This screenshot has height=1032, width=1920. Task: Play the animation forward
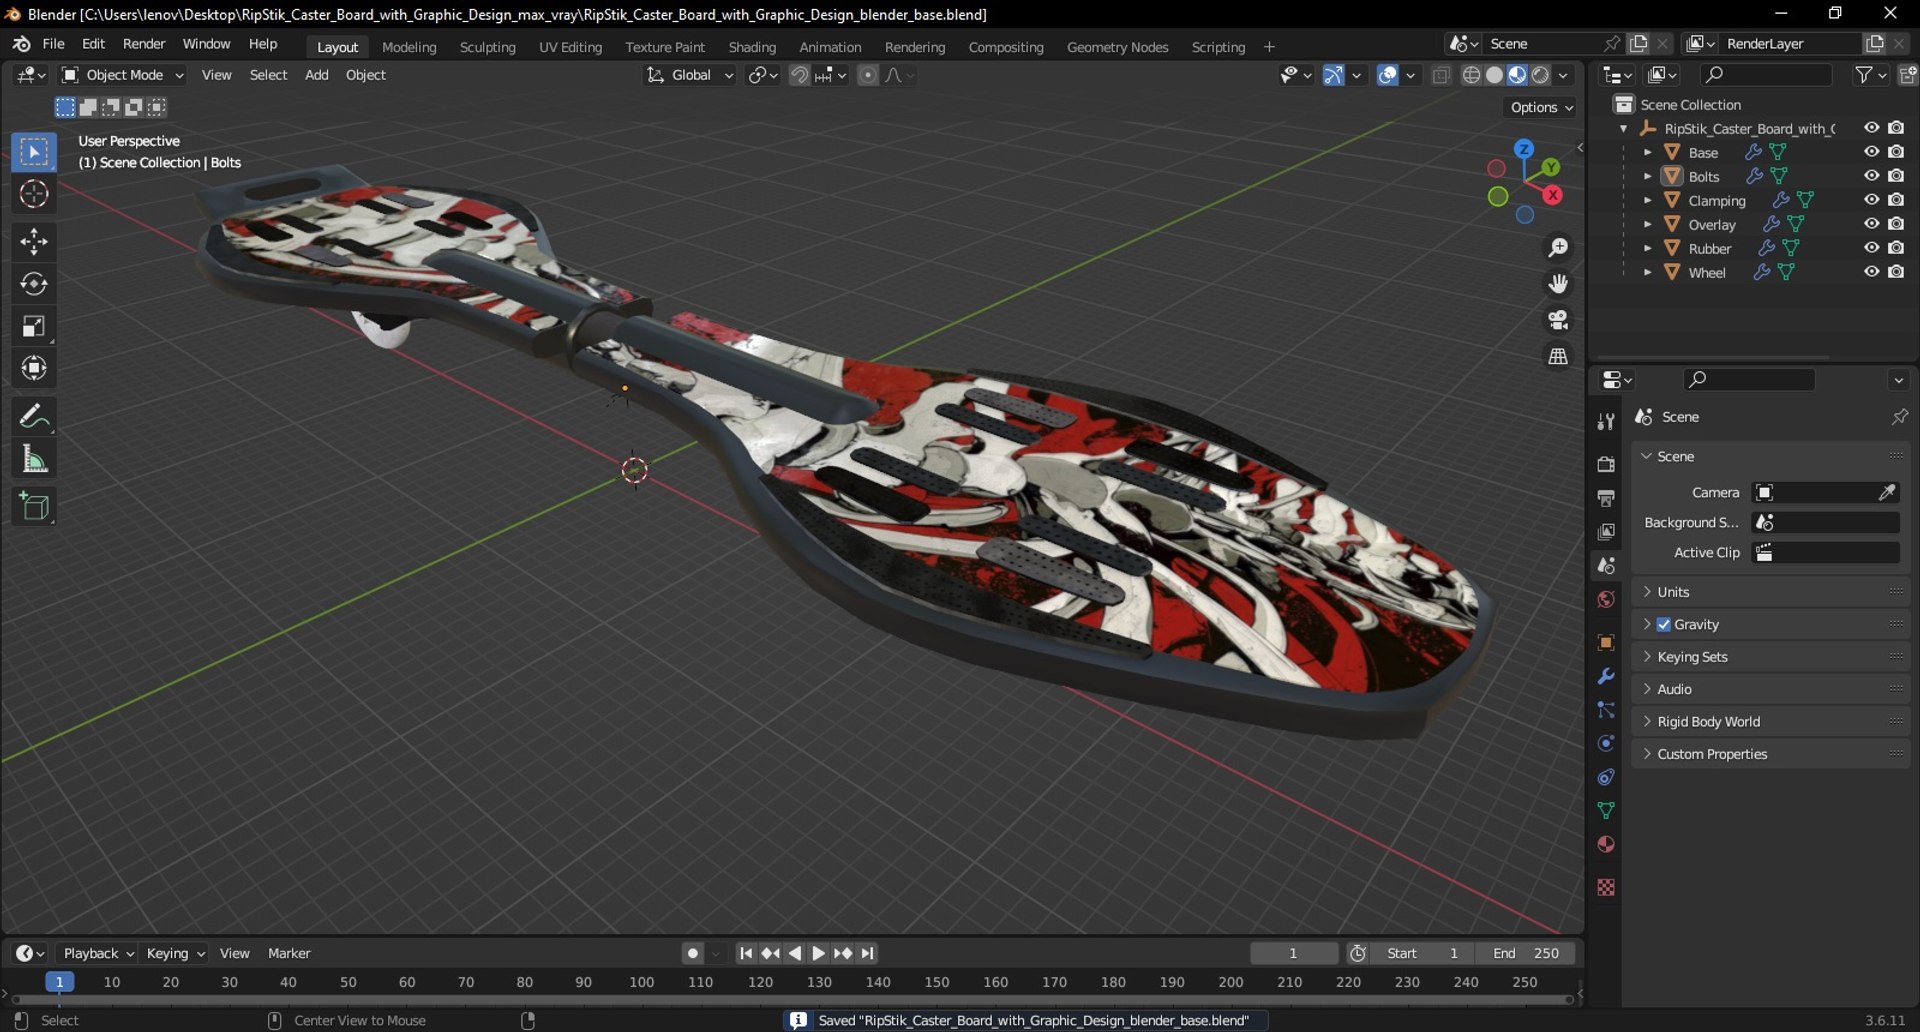[818, 953]
